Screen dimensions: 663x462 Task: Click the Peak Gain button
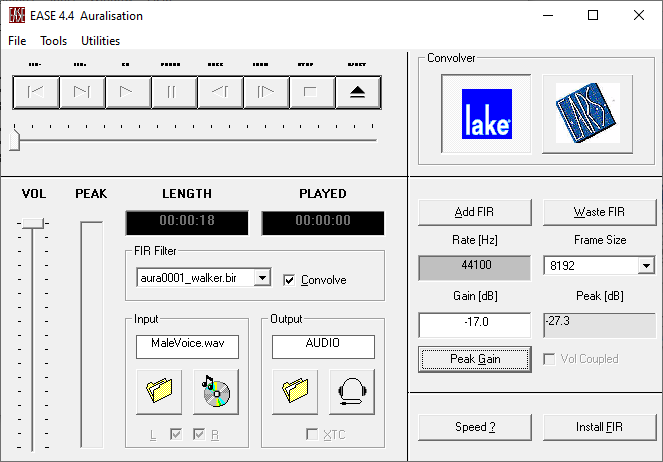[x=475, y=359]
